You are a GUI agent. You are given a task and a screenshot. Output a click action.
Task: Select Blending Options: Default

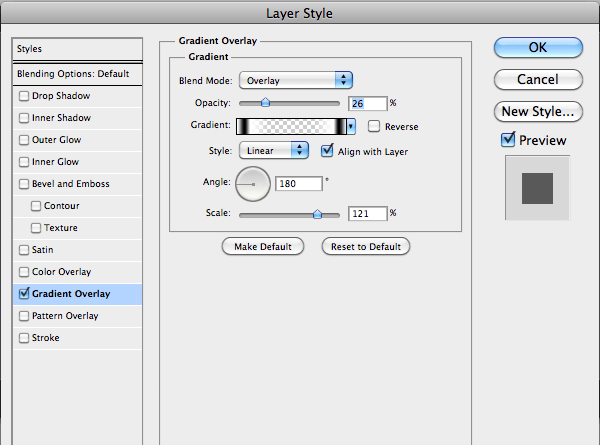(x=78, y=74)
